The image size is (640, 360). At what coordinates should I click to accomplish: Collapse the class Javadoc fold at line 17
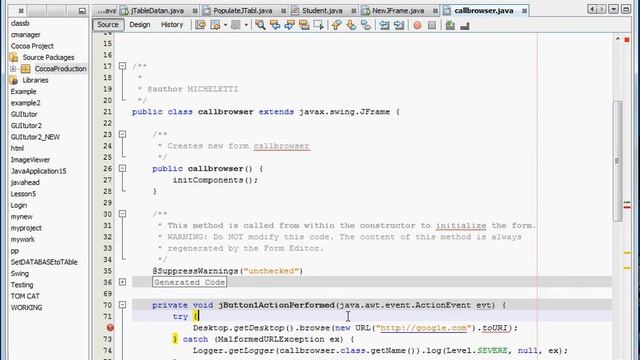click(x=122, y=66)
